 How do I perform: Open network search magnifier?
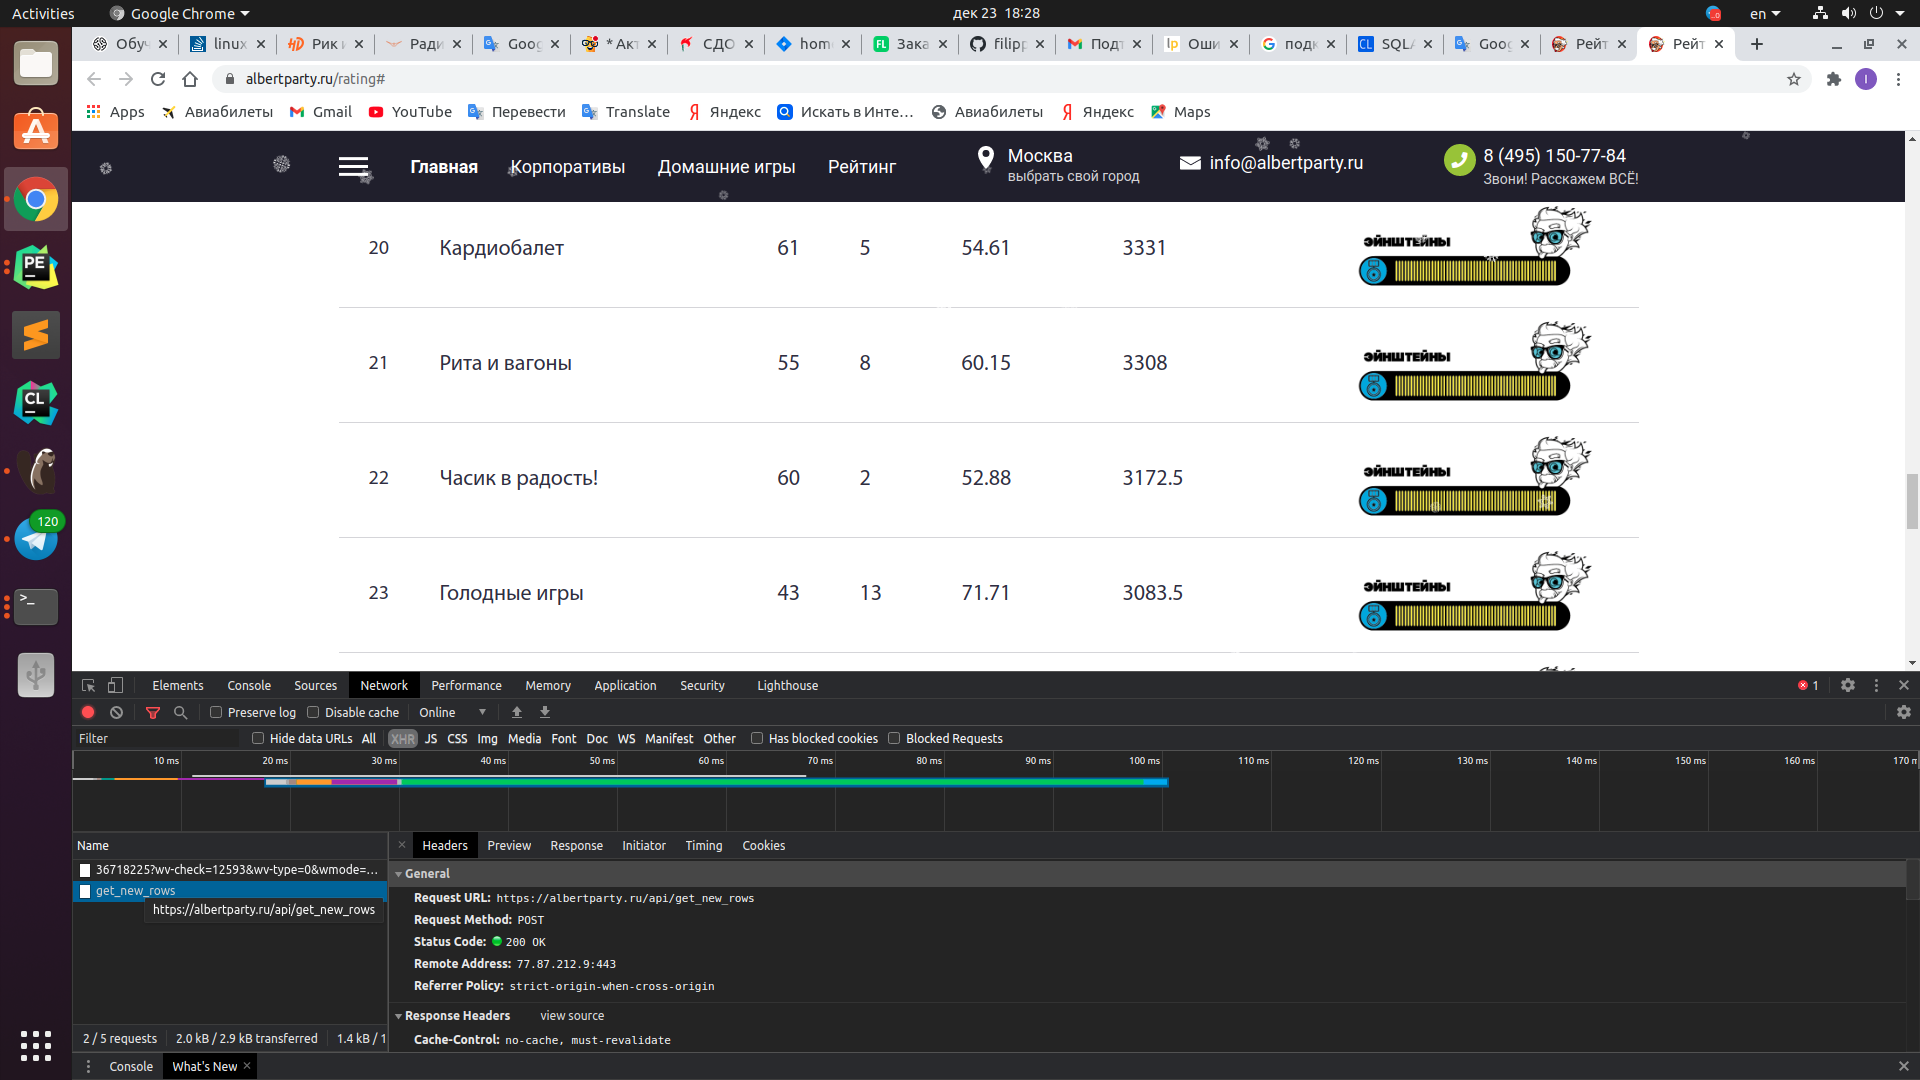tap(181, 712)
